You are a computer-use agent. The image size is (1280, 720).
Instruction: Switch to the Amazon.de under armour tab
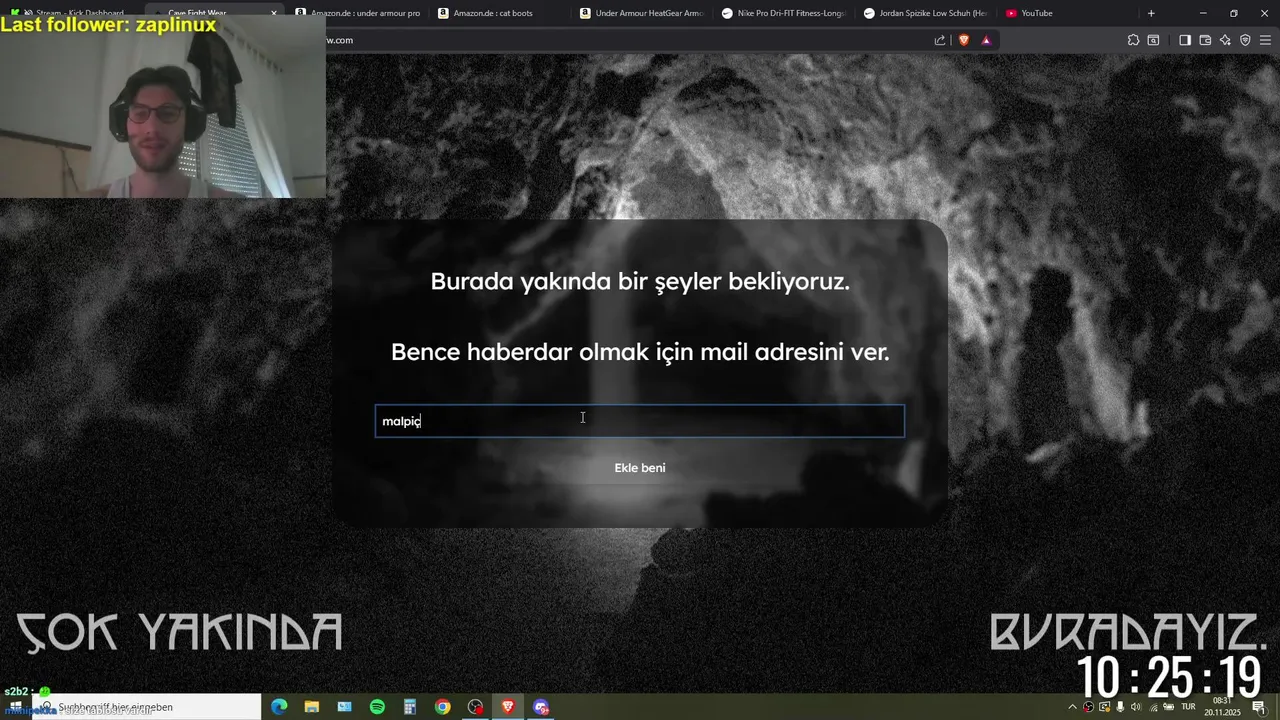pos(358,13)
